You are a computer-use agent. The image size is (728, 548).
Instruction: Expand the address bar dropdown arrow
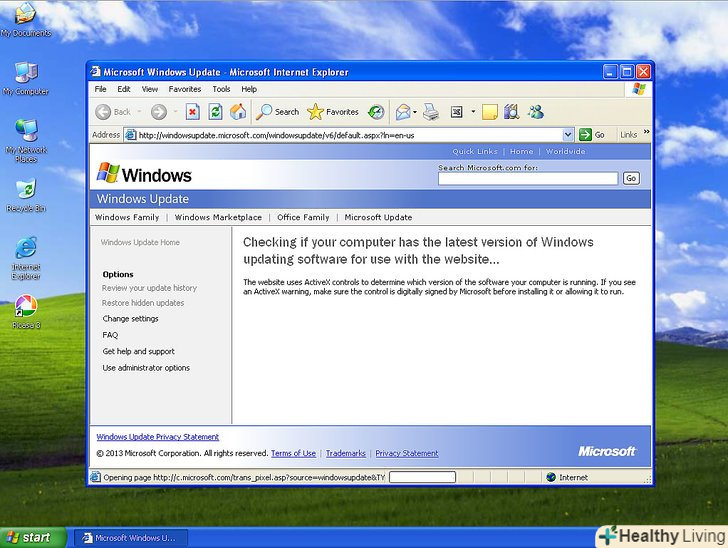[x=568, y=135]
